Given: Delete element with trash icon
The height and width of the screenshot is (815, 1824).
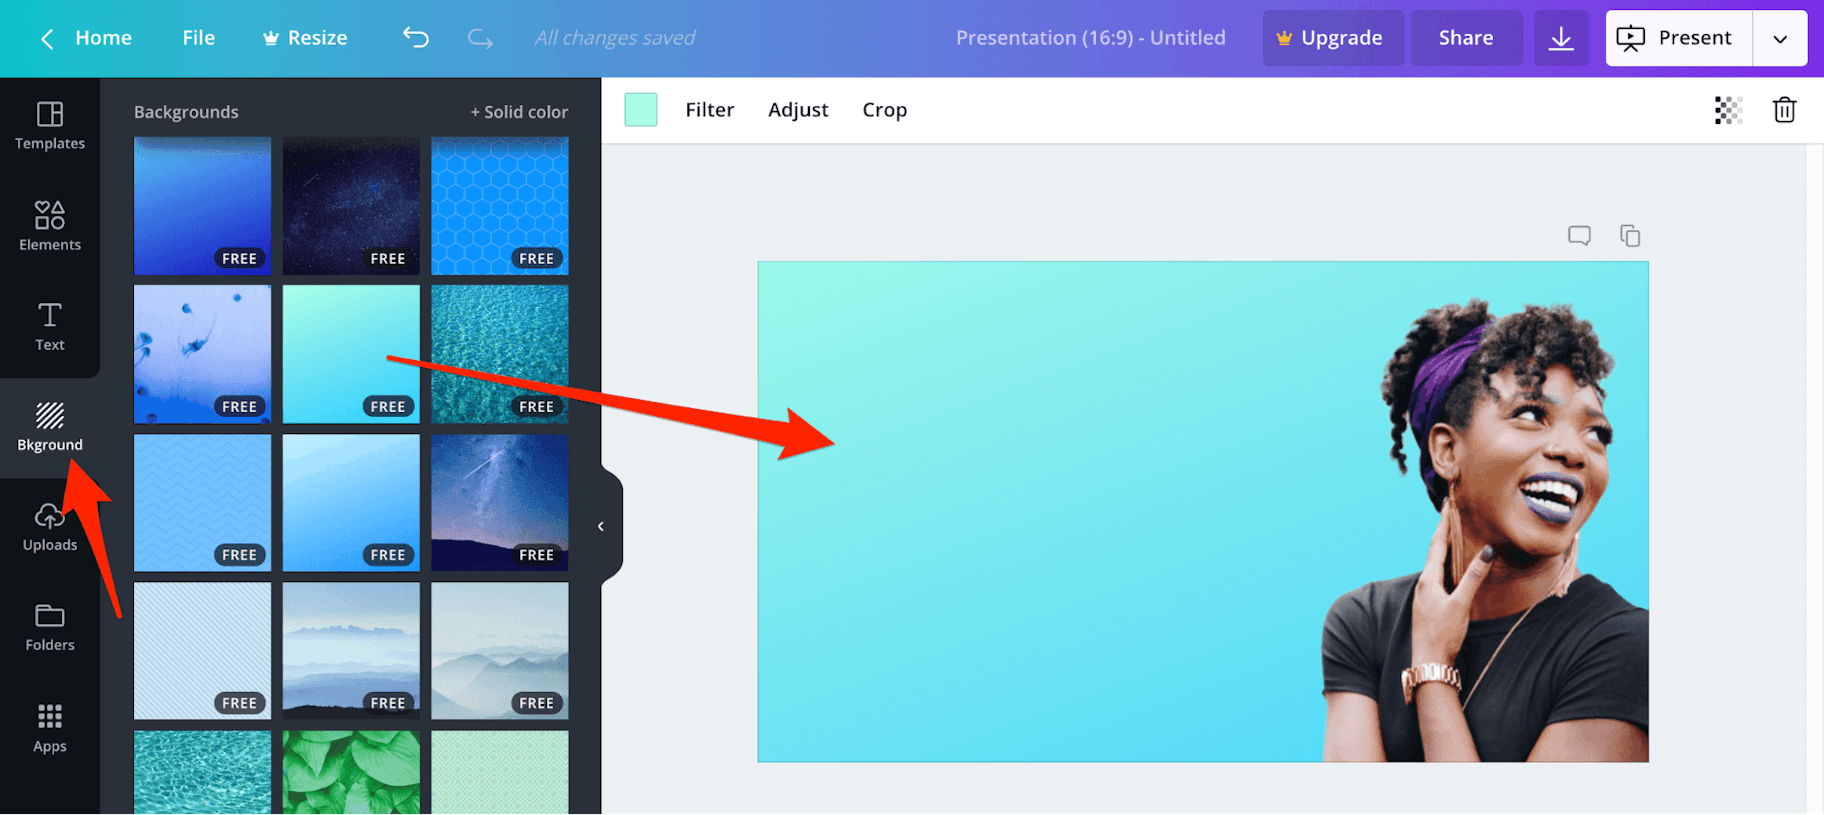Looking at the screenshot, I should pos(1784,110).
